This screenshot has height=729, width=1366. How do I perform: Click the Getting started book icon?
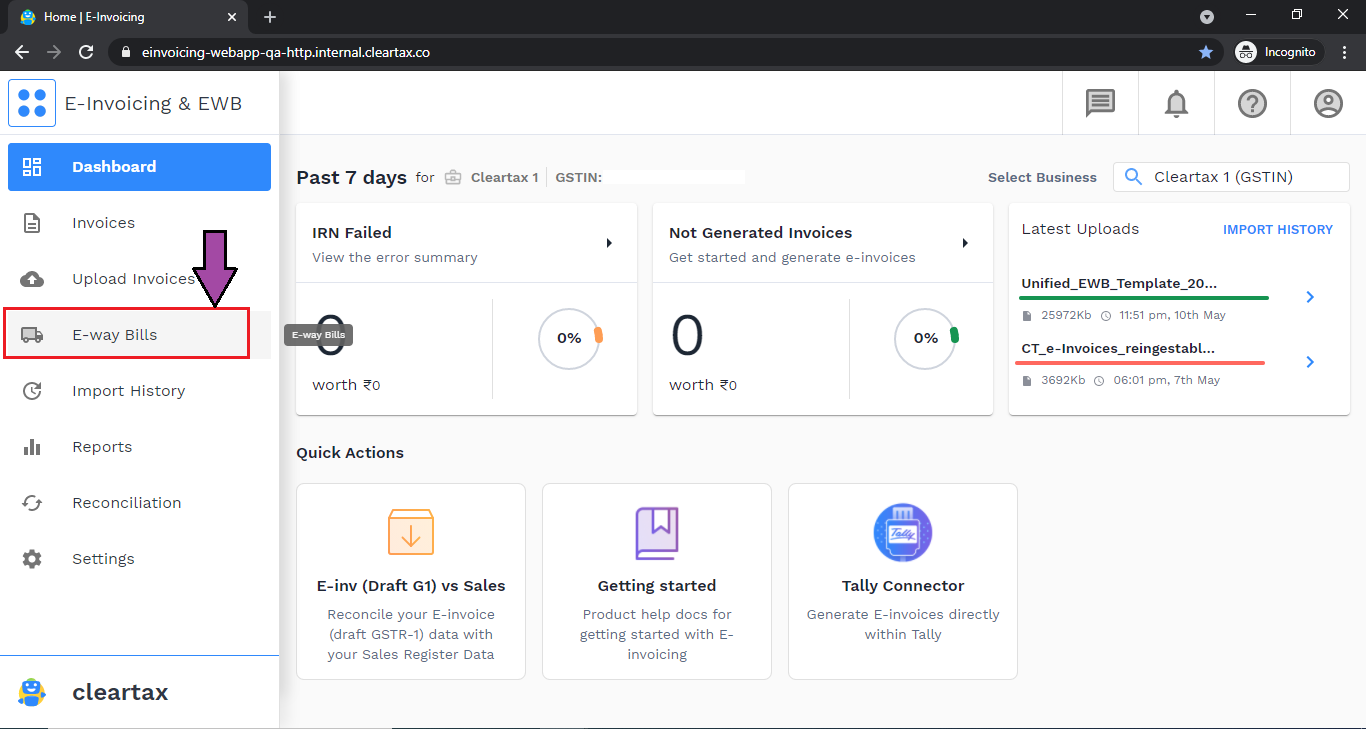[x=657, y=533]
